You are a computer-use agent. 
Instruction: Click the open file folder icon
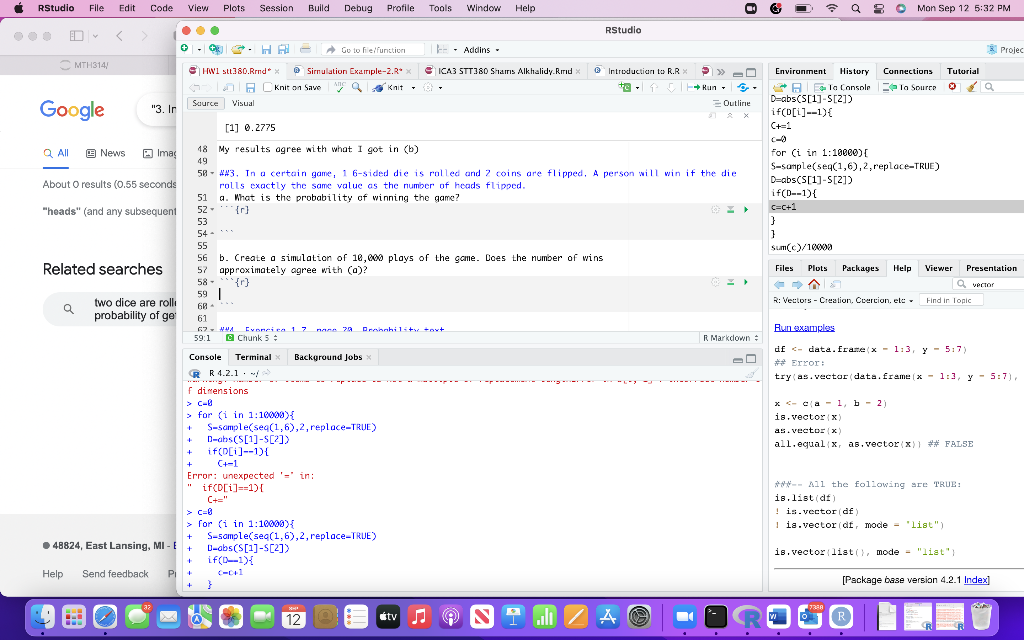pos(238,49)
